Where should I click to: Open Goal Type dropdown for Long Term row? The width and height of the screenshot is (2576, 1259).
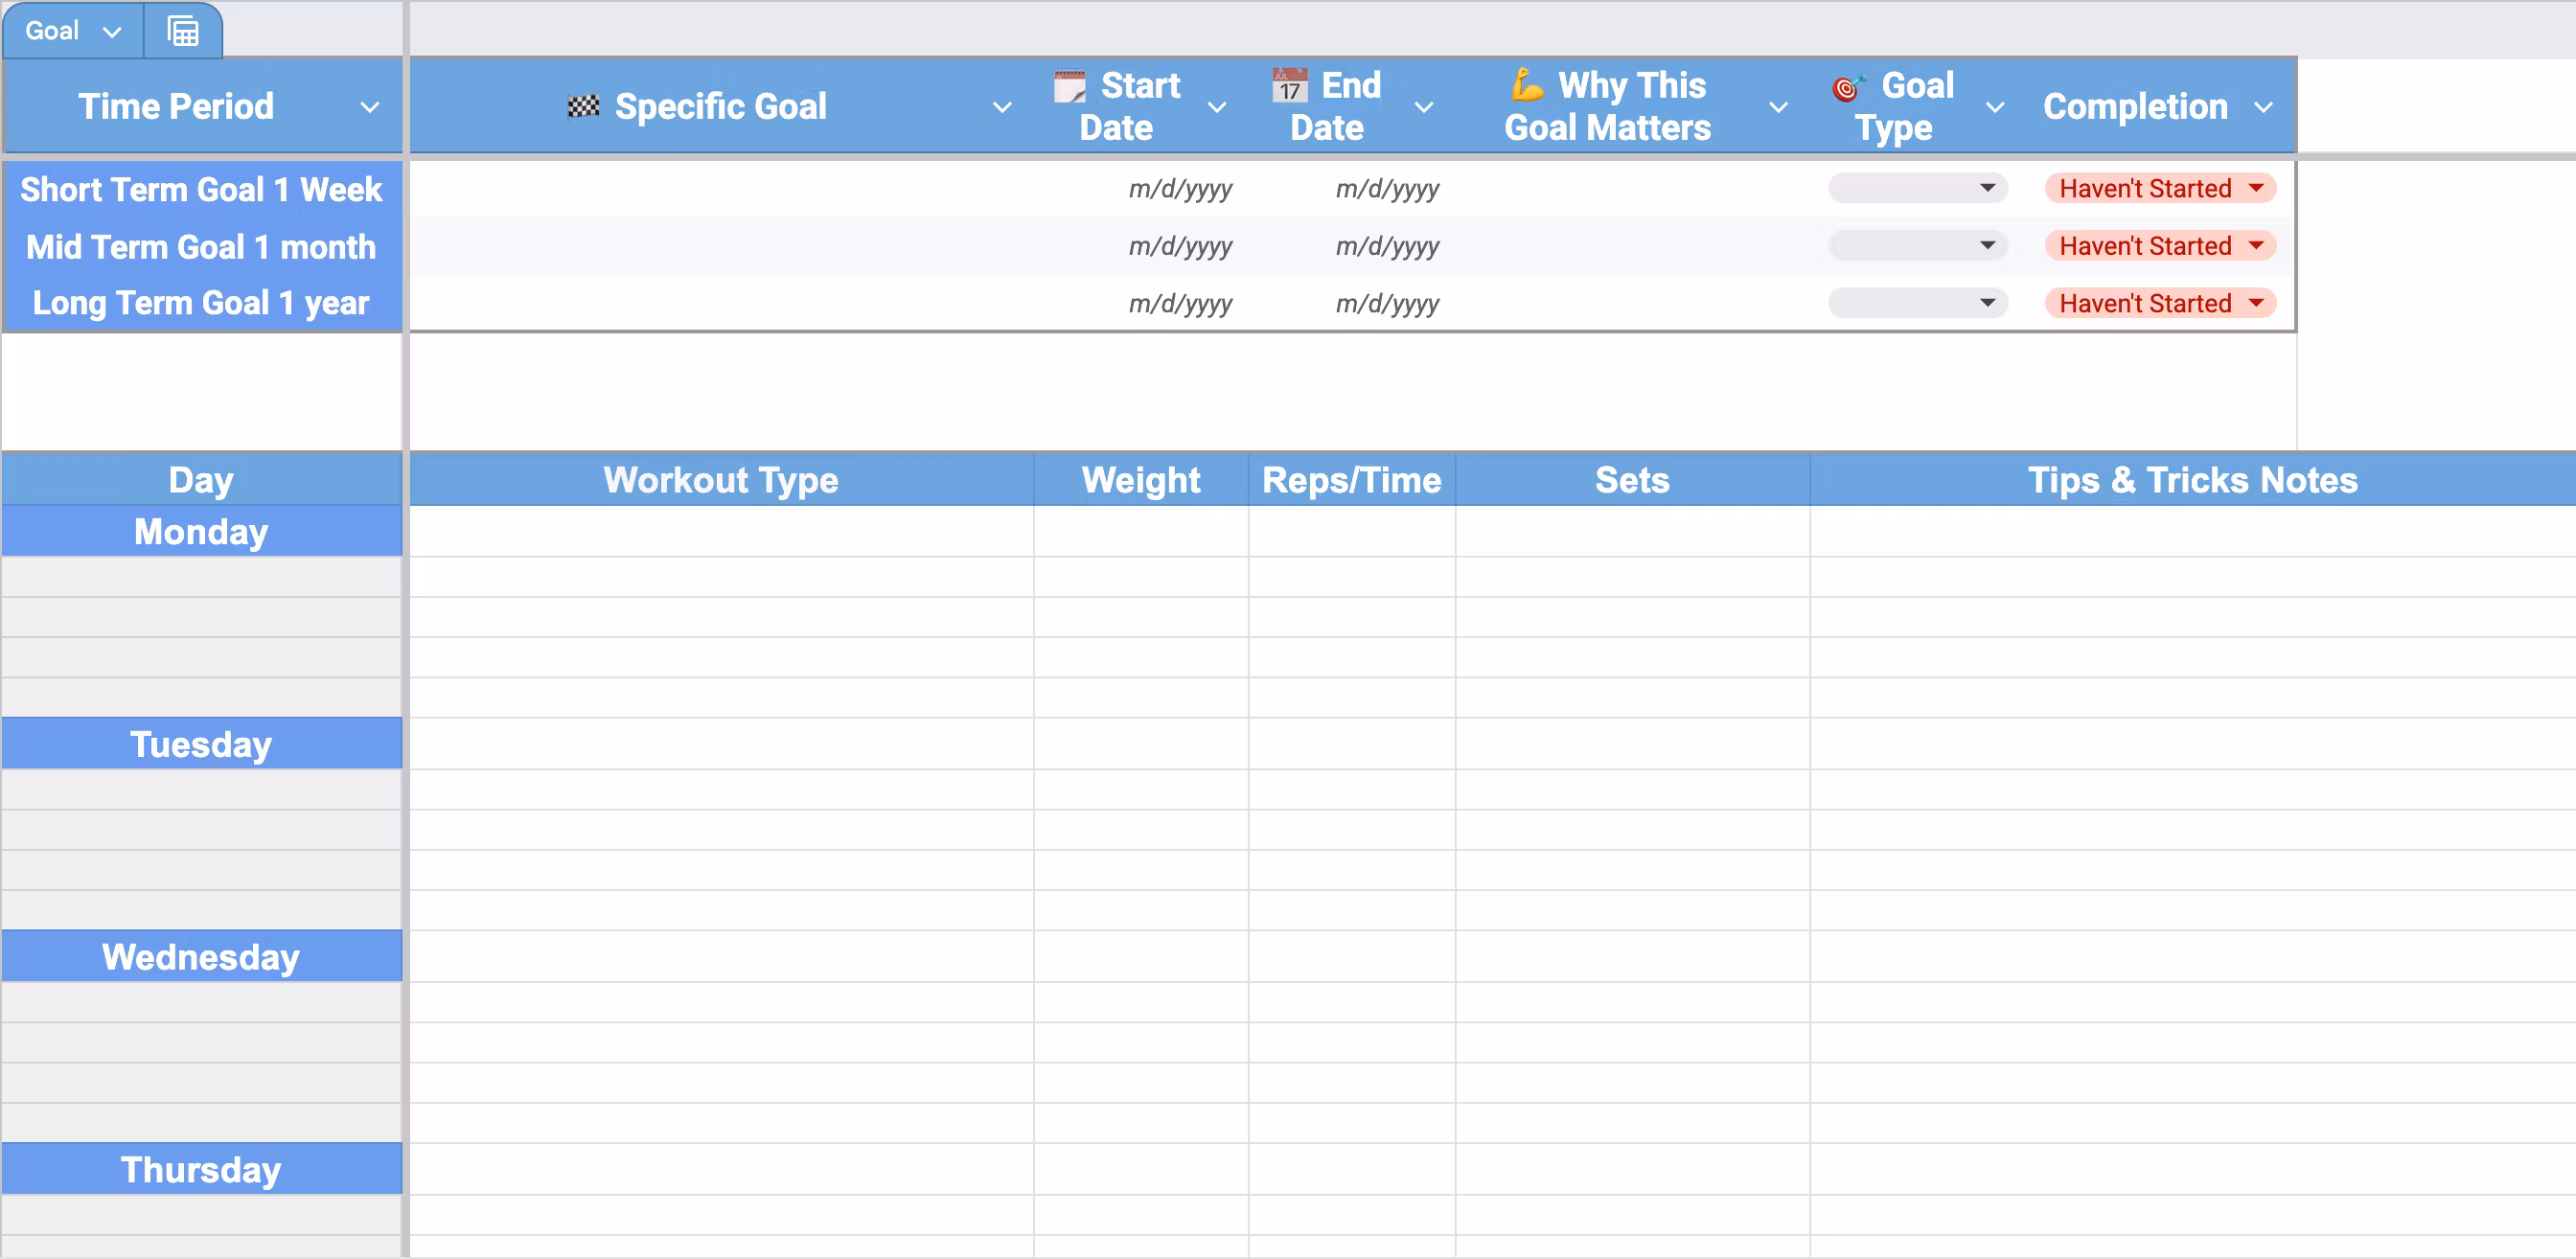(1986, 303)
